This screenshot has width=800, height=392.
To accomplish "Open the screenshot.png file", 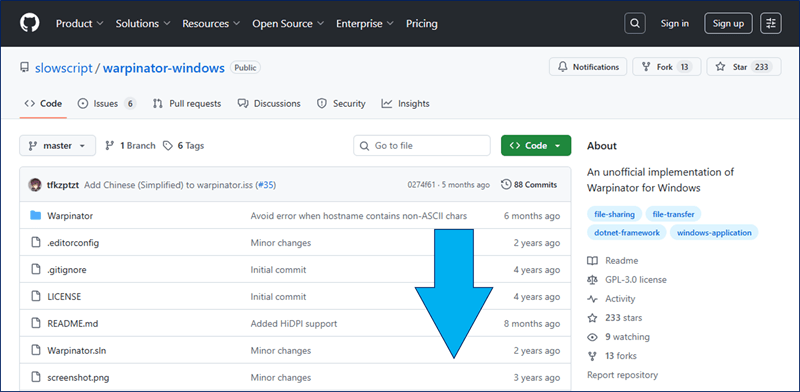I will pyautogui.click(x=78, y=378).
